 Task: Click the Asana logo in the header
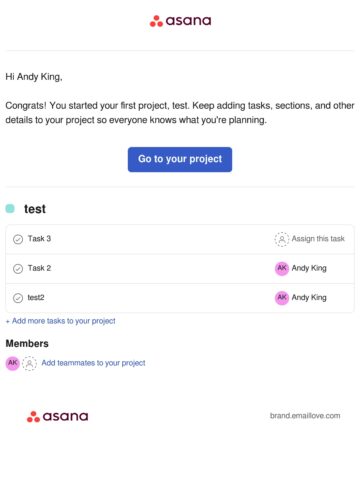(180, 21)
